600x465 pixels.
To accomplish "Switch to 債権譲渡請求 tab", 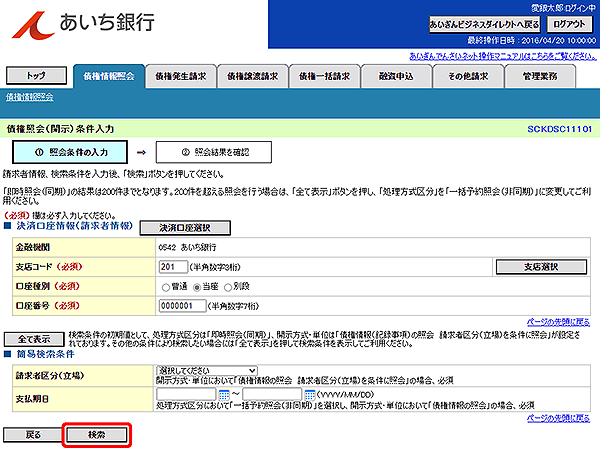I will point(253,77).
